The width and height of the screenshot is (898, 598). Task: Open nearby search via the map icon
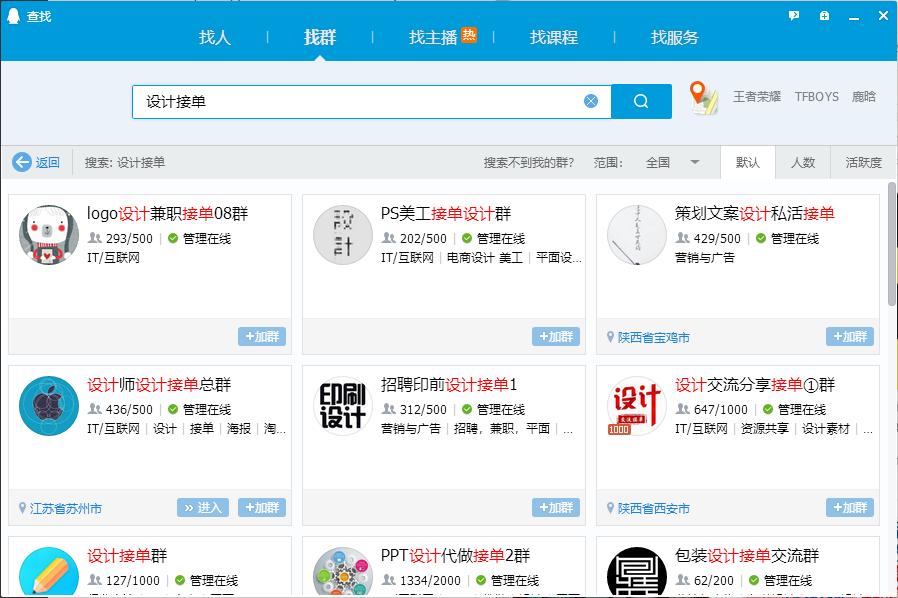(704, 97)
